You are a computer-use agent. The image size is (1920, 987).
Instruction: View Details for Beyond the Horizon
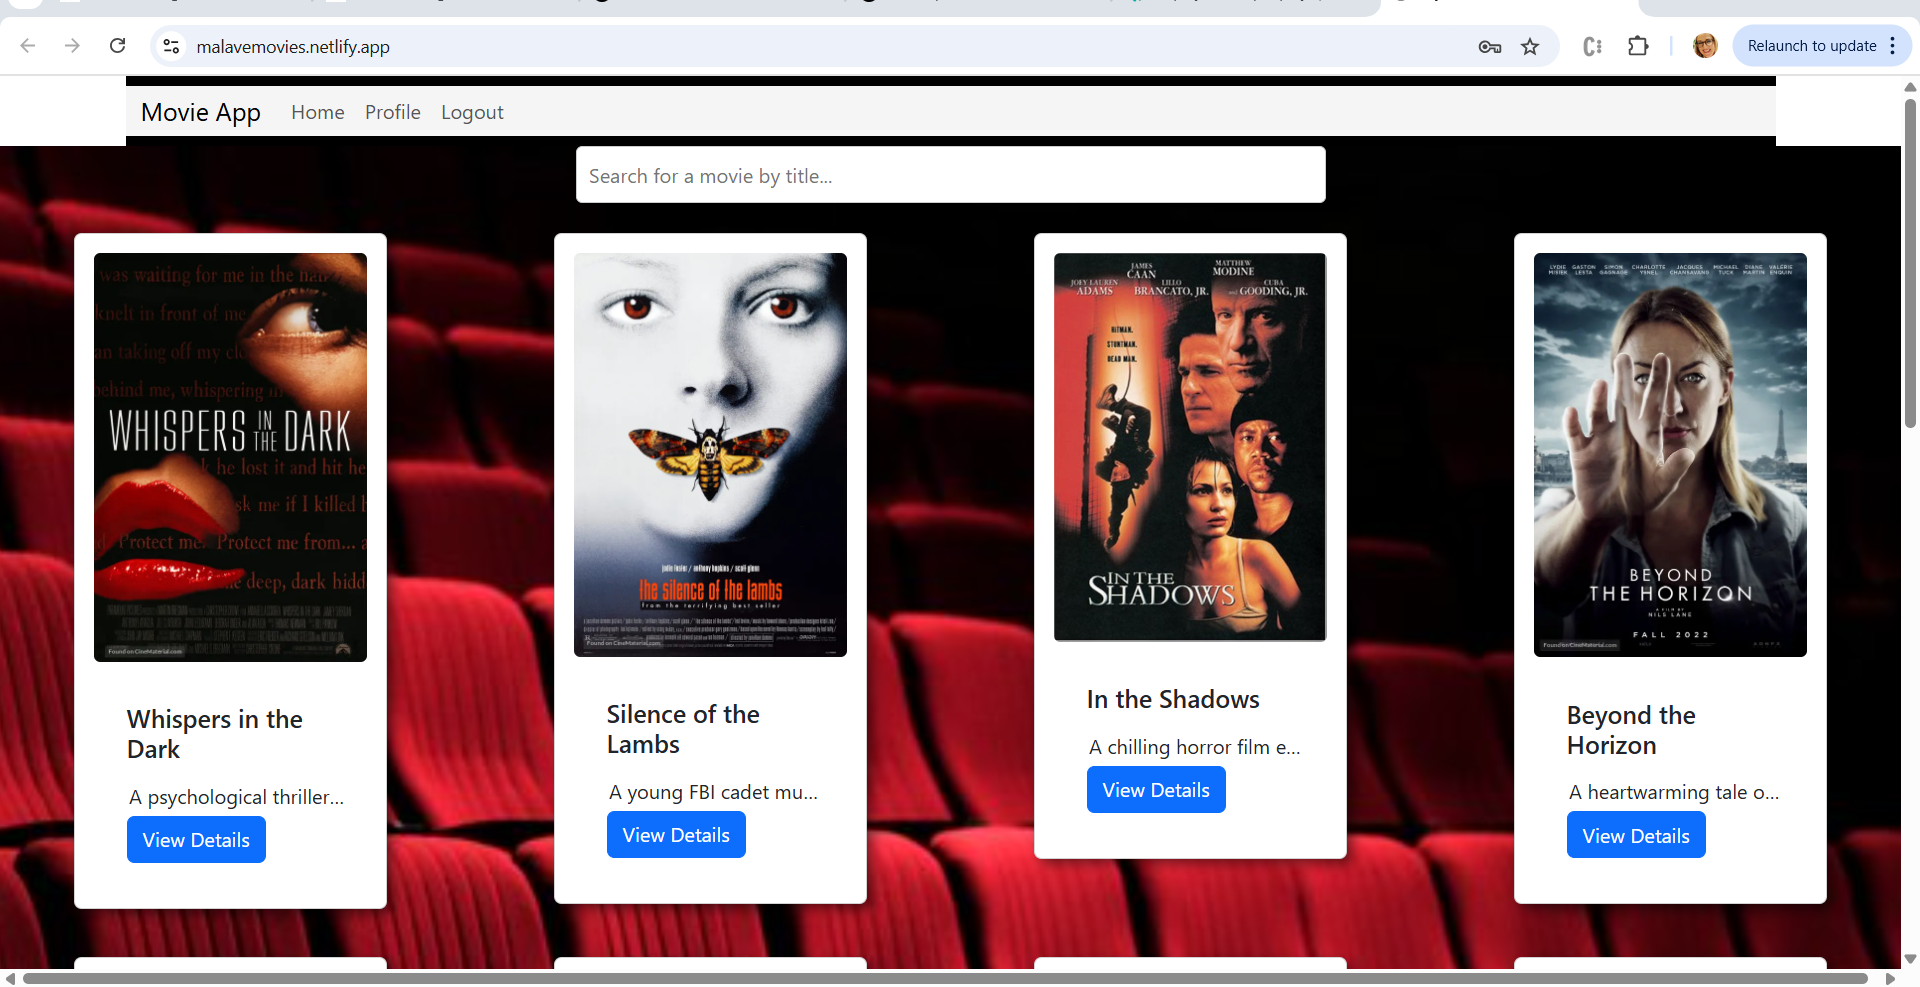click(x=1636, y=835)
